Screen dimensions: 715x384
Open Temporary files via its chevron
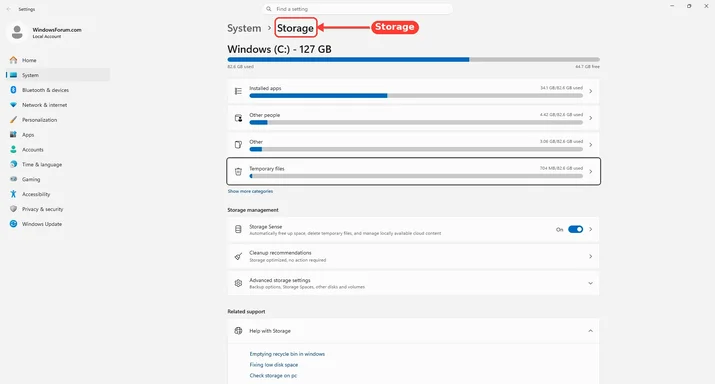591,171
